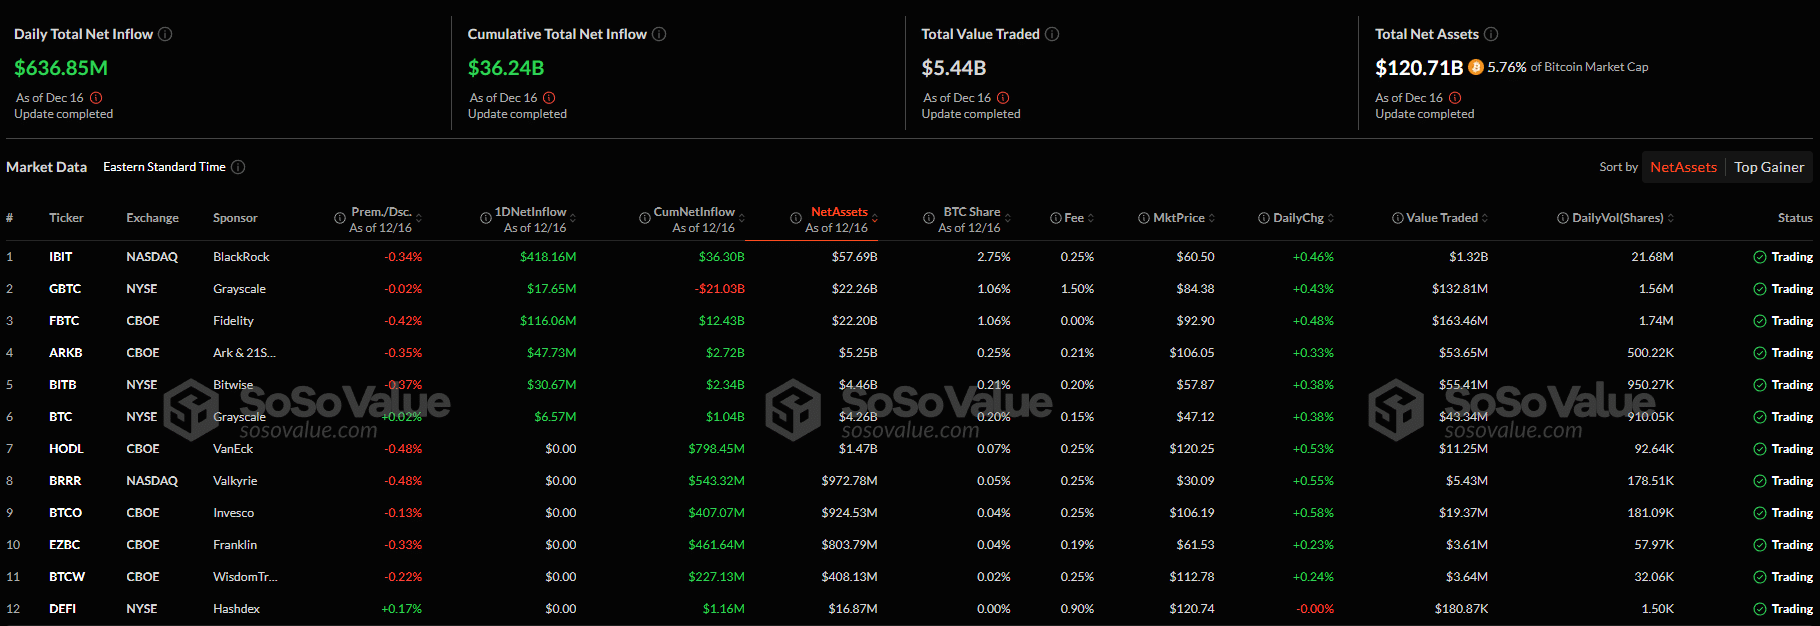
Task: Sort by DailyChg using its sort arrows
Action: click(x=1331, y=218)
